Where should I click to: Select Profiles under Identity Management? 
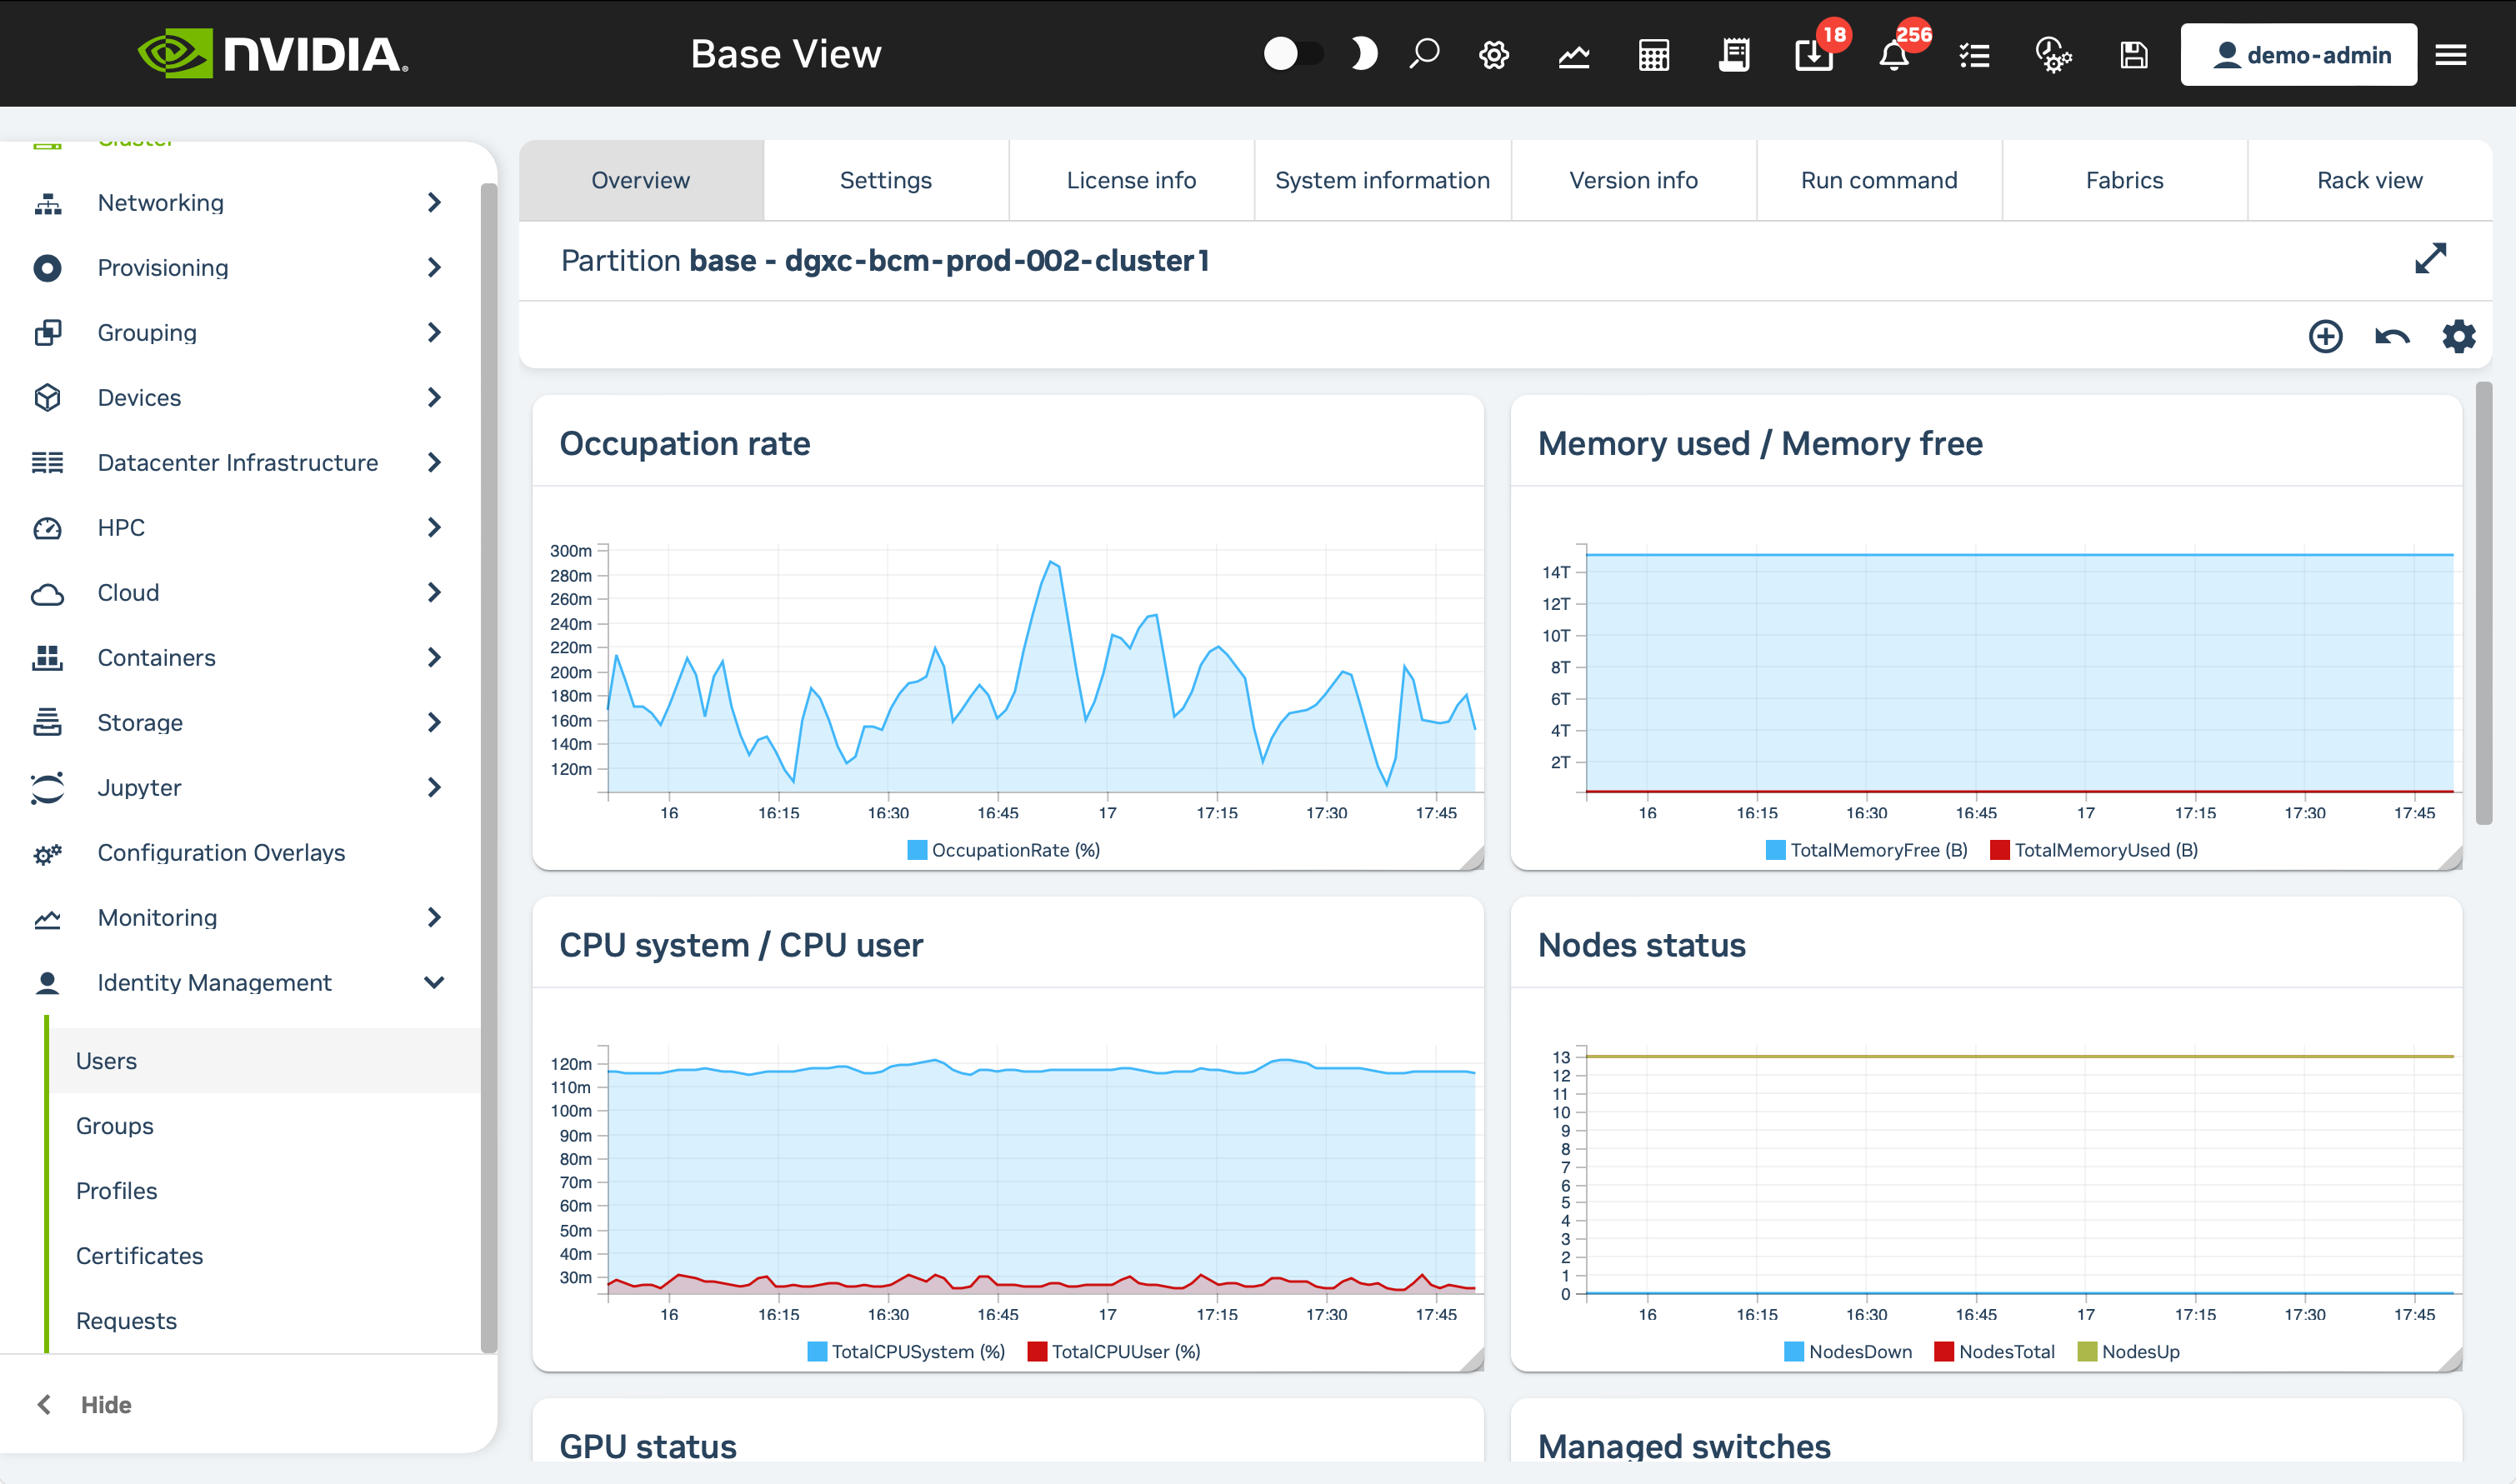265,1191
